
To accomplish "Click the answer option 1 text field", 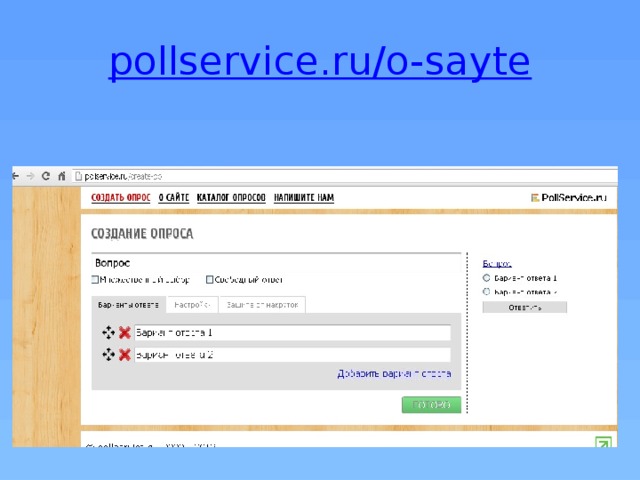I will coord(293,333).
